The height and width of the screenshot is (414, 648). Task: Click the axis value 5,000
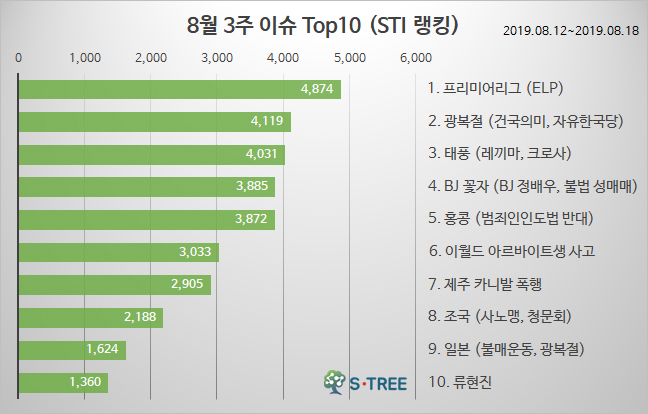point(350,58)
